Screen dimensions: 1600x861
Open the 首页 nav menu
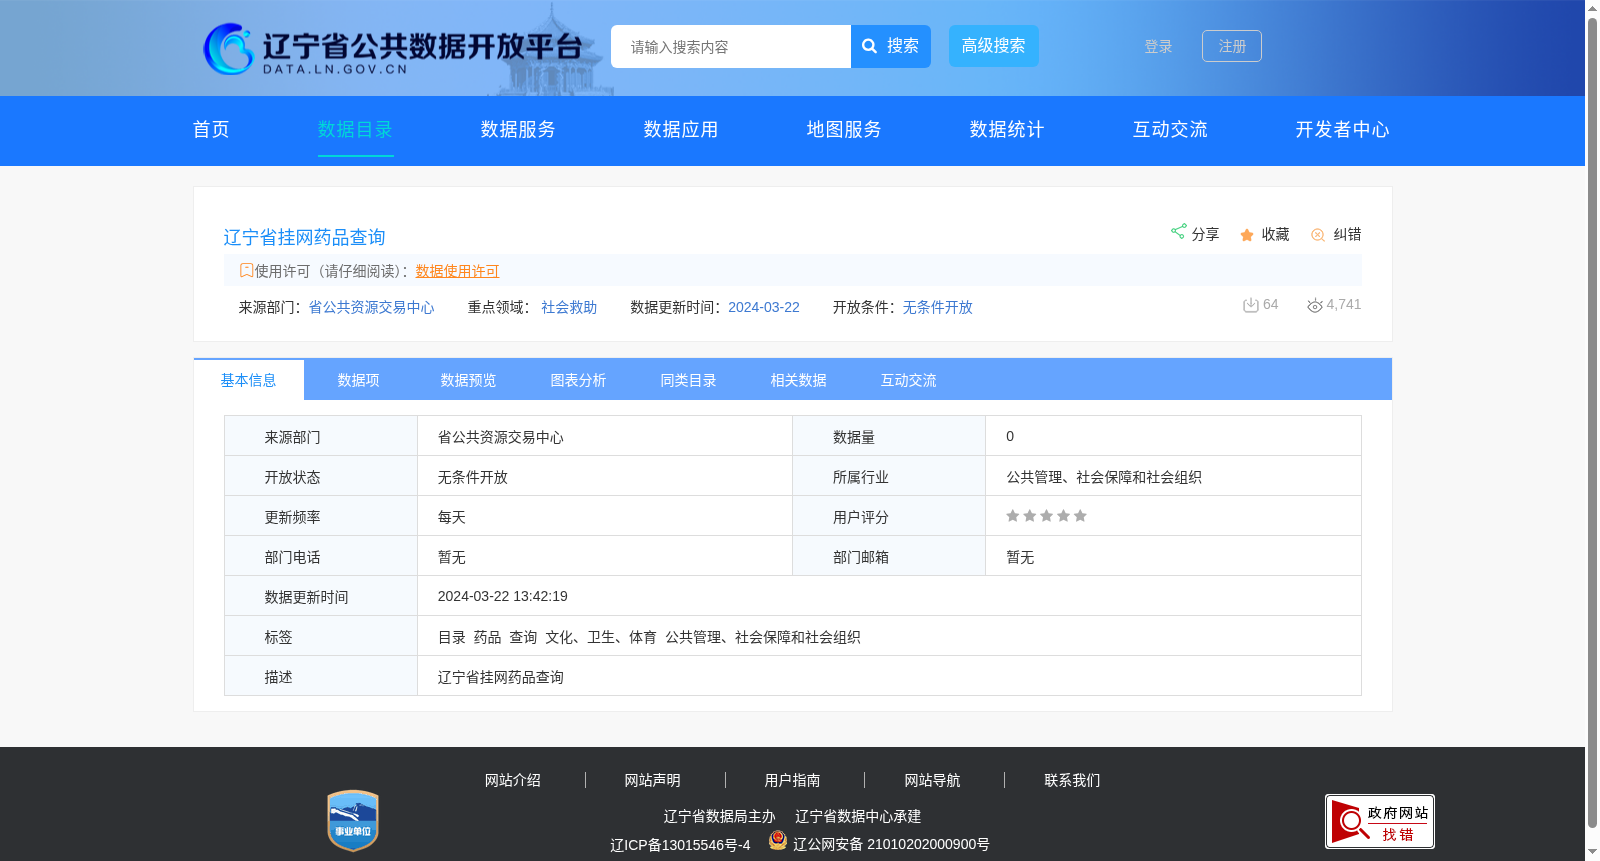coord(211,130)
